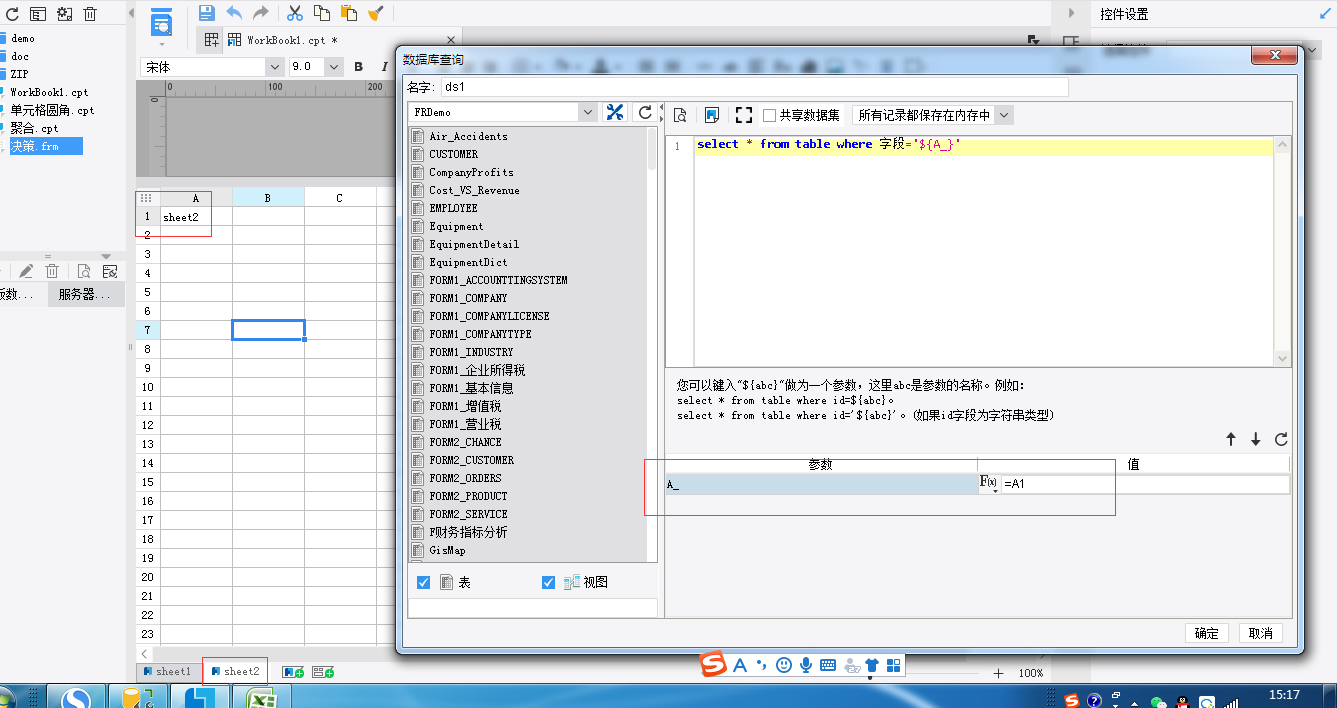This screenshot has width=1337, height=708.
Task: Expand the SQL editor to fullscreen
Action: (743, 115)
